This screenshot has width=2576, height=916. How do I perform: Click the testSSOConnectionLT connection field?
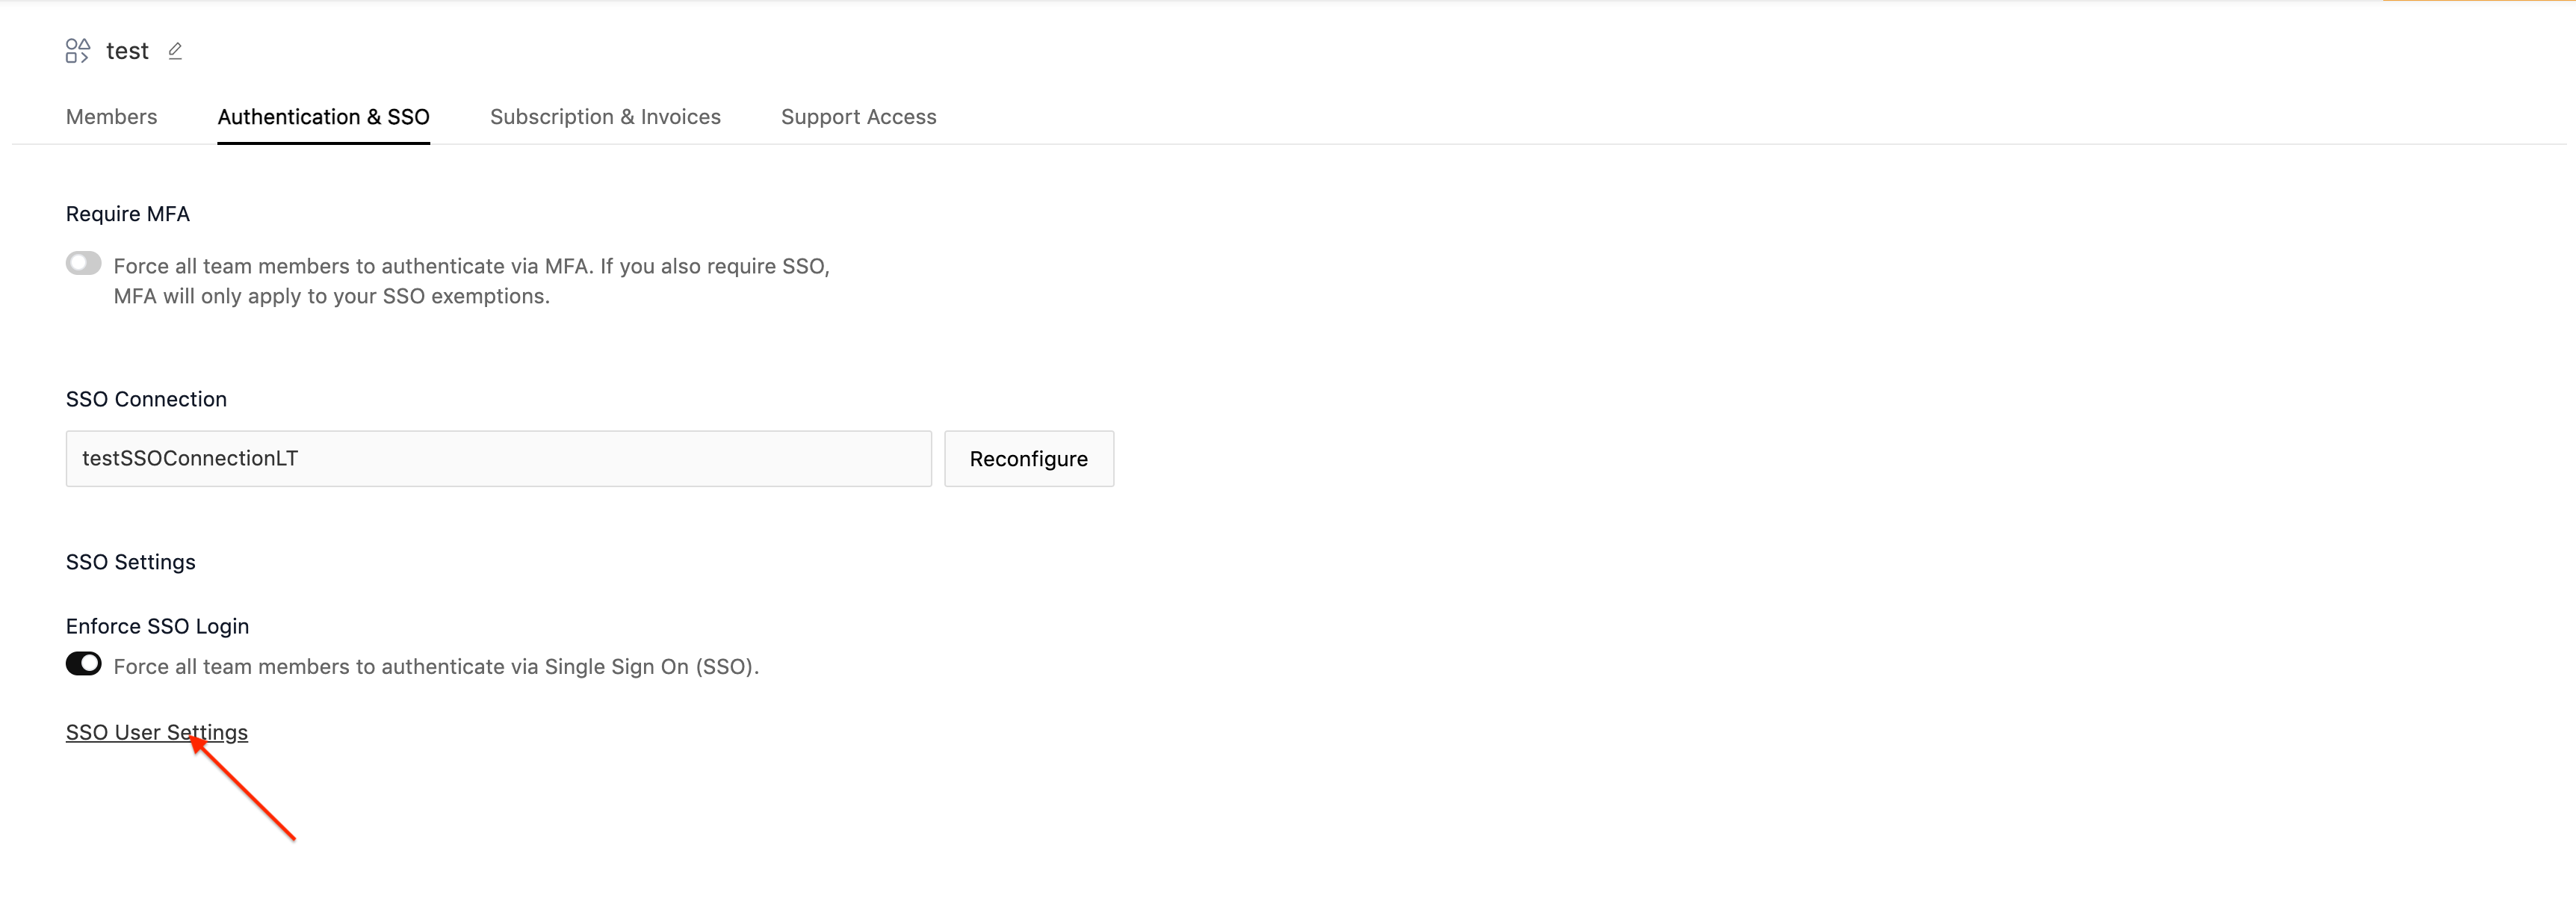pyautogui.click(x=498, y=459)
